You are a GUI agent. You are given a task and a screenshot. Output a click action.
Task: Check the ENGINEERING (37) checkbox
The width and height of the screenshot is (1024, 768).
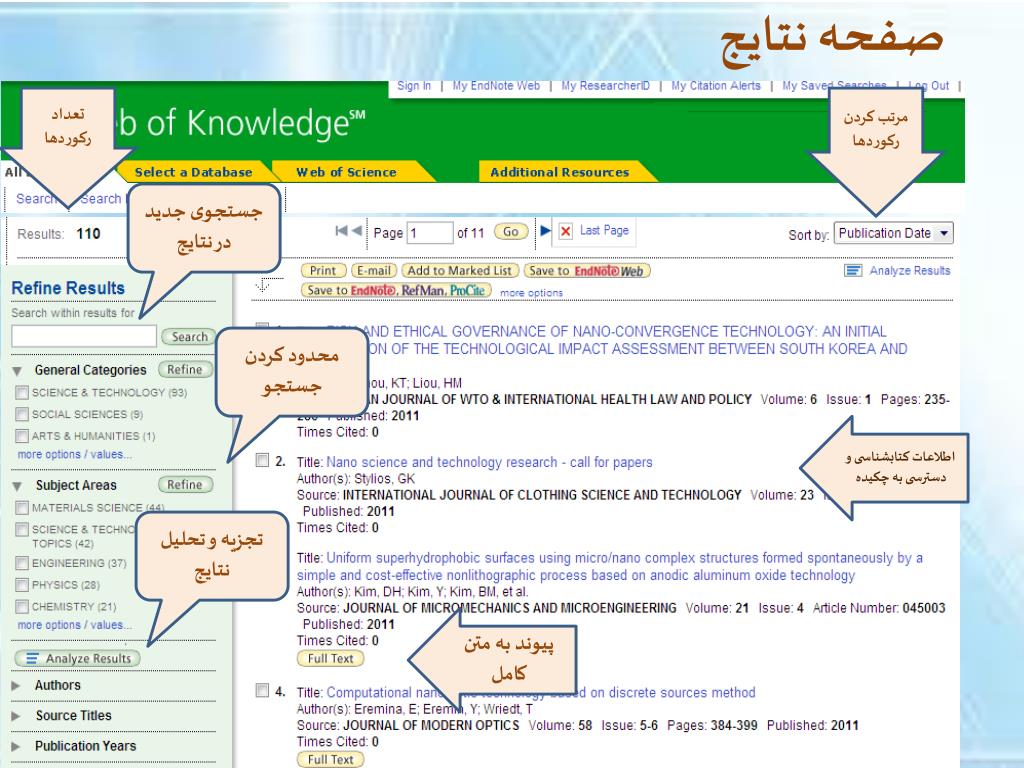22,563
